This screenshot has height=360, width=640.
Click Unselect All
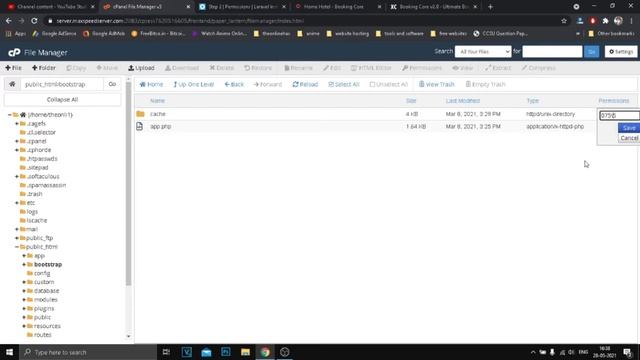point(389,84)
